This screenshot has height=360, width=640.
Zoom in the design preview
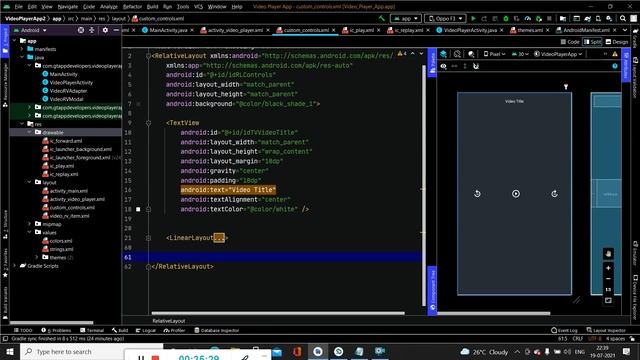point(608,268)
